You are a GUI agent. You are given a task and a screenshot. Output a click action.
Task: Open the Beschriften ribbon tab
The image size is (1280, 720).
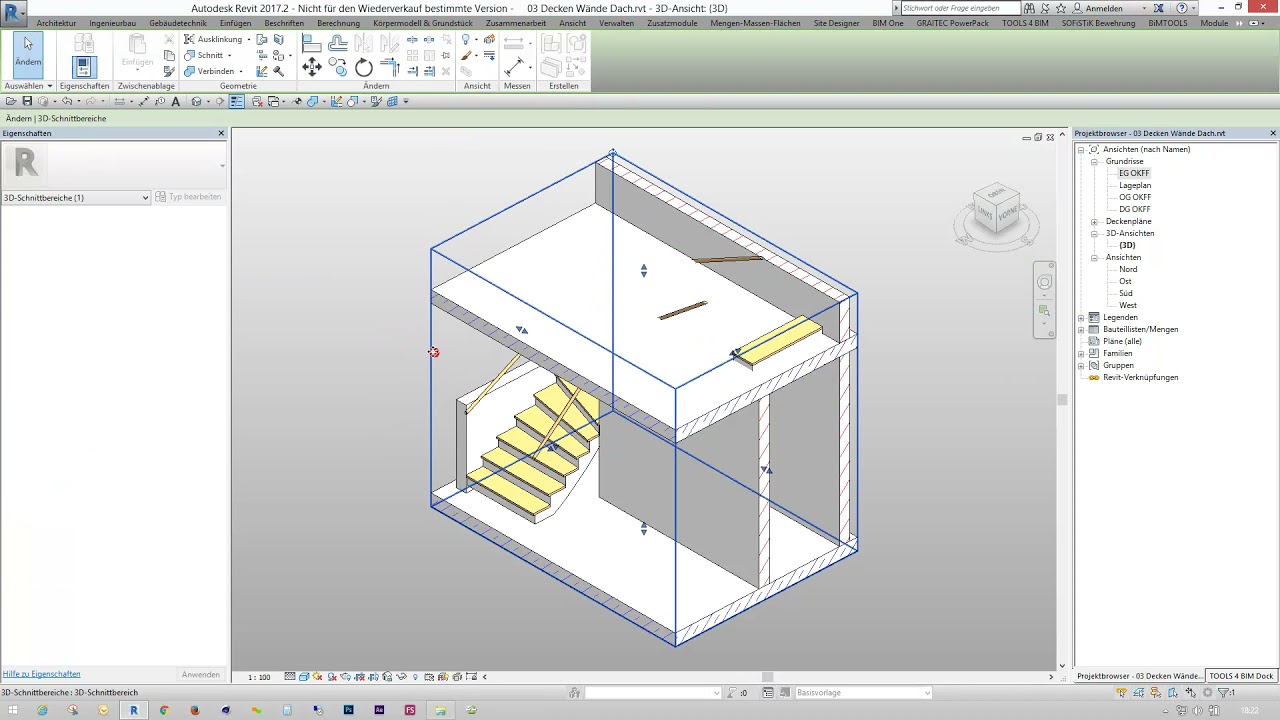(x=284, y=23)
